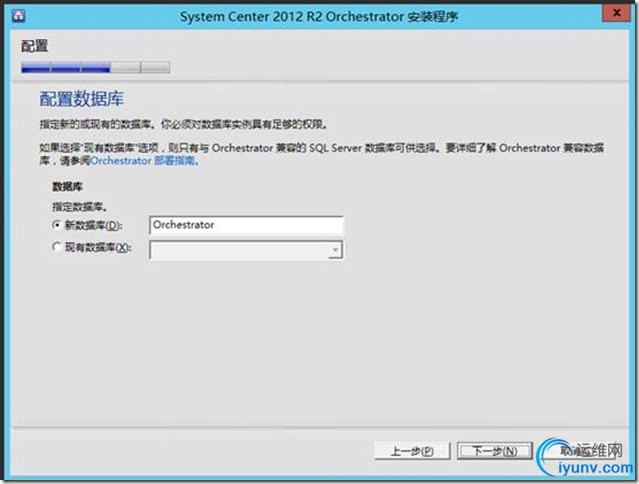Open the Orchestrator 部署指南 link
This screenshot has width=639, height=484.
point(144,161)
